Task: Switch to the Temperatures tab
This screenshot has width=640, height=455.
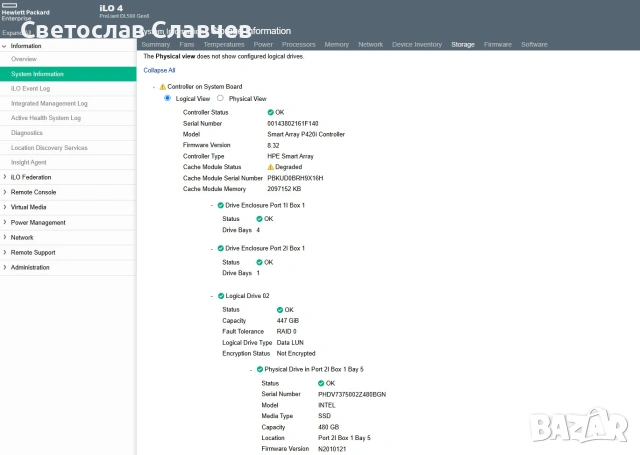Action: (x=224, y=44)
